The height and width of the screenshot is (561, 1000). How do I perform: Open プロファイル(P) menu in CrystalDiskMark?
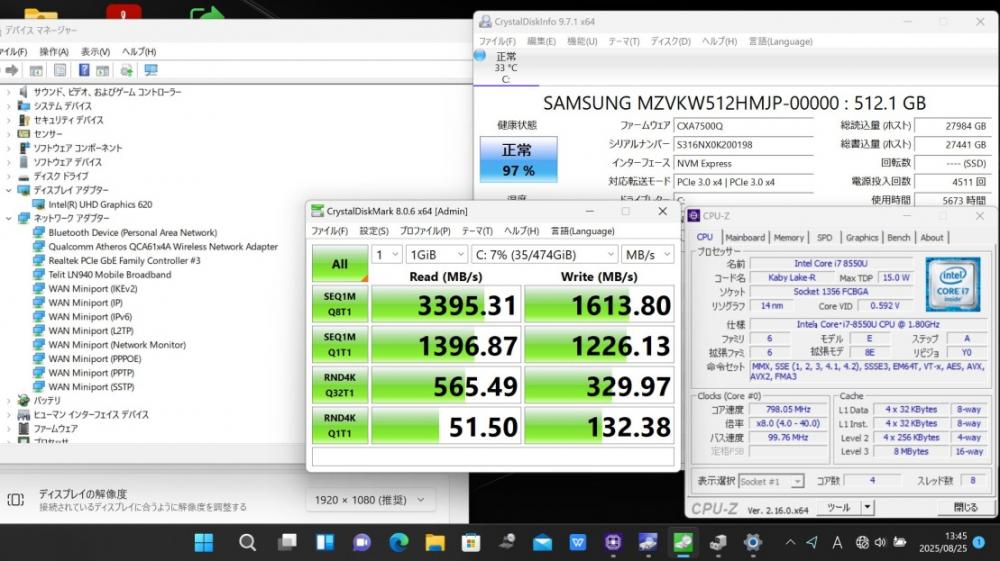(x=425, y=231)
